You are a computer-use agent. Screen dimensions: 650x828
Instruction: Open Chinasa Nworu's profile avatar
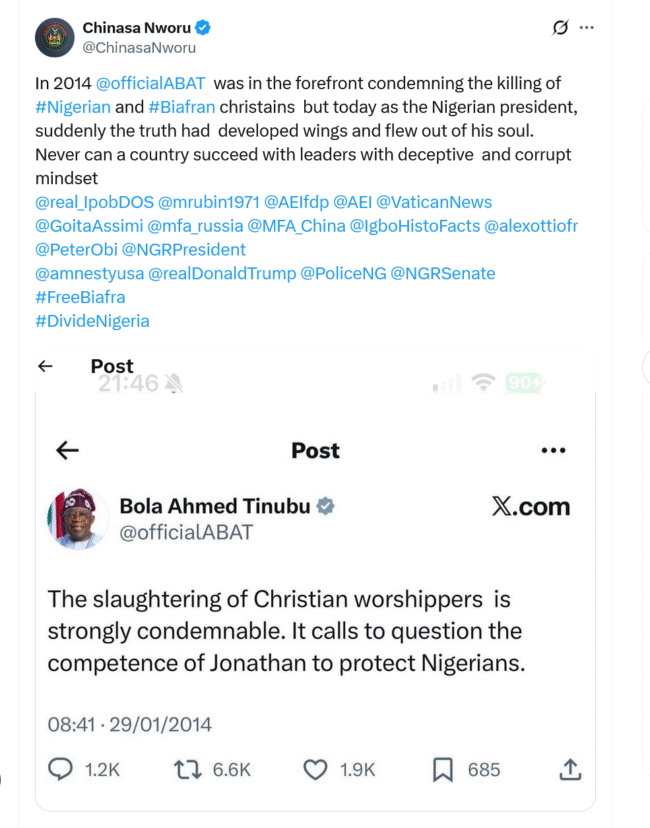point(55,37)
